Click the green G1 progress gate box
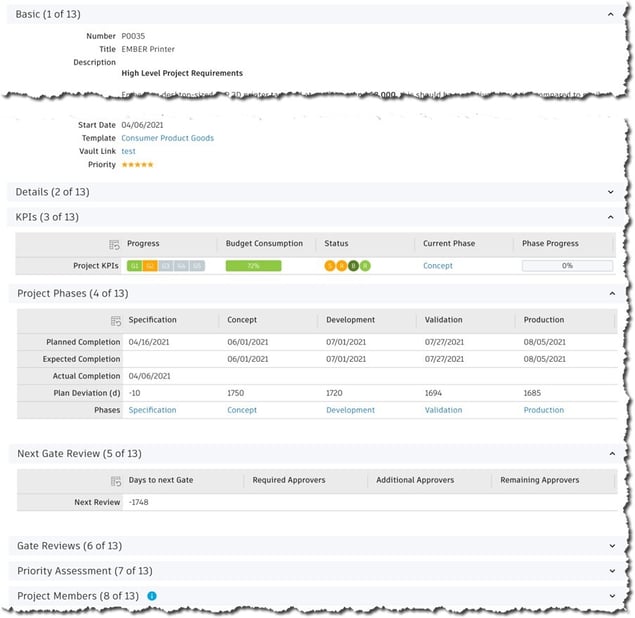The height and width of the screenshot is (618, 635). tap(134, 266)
